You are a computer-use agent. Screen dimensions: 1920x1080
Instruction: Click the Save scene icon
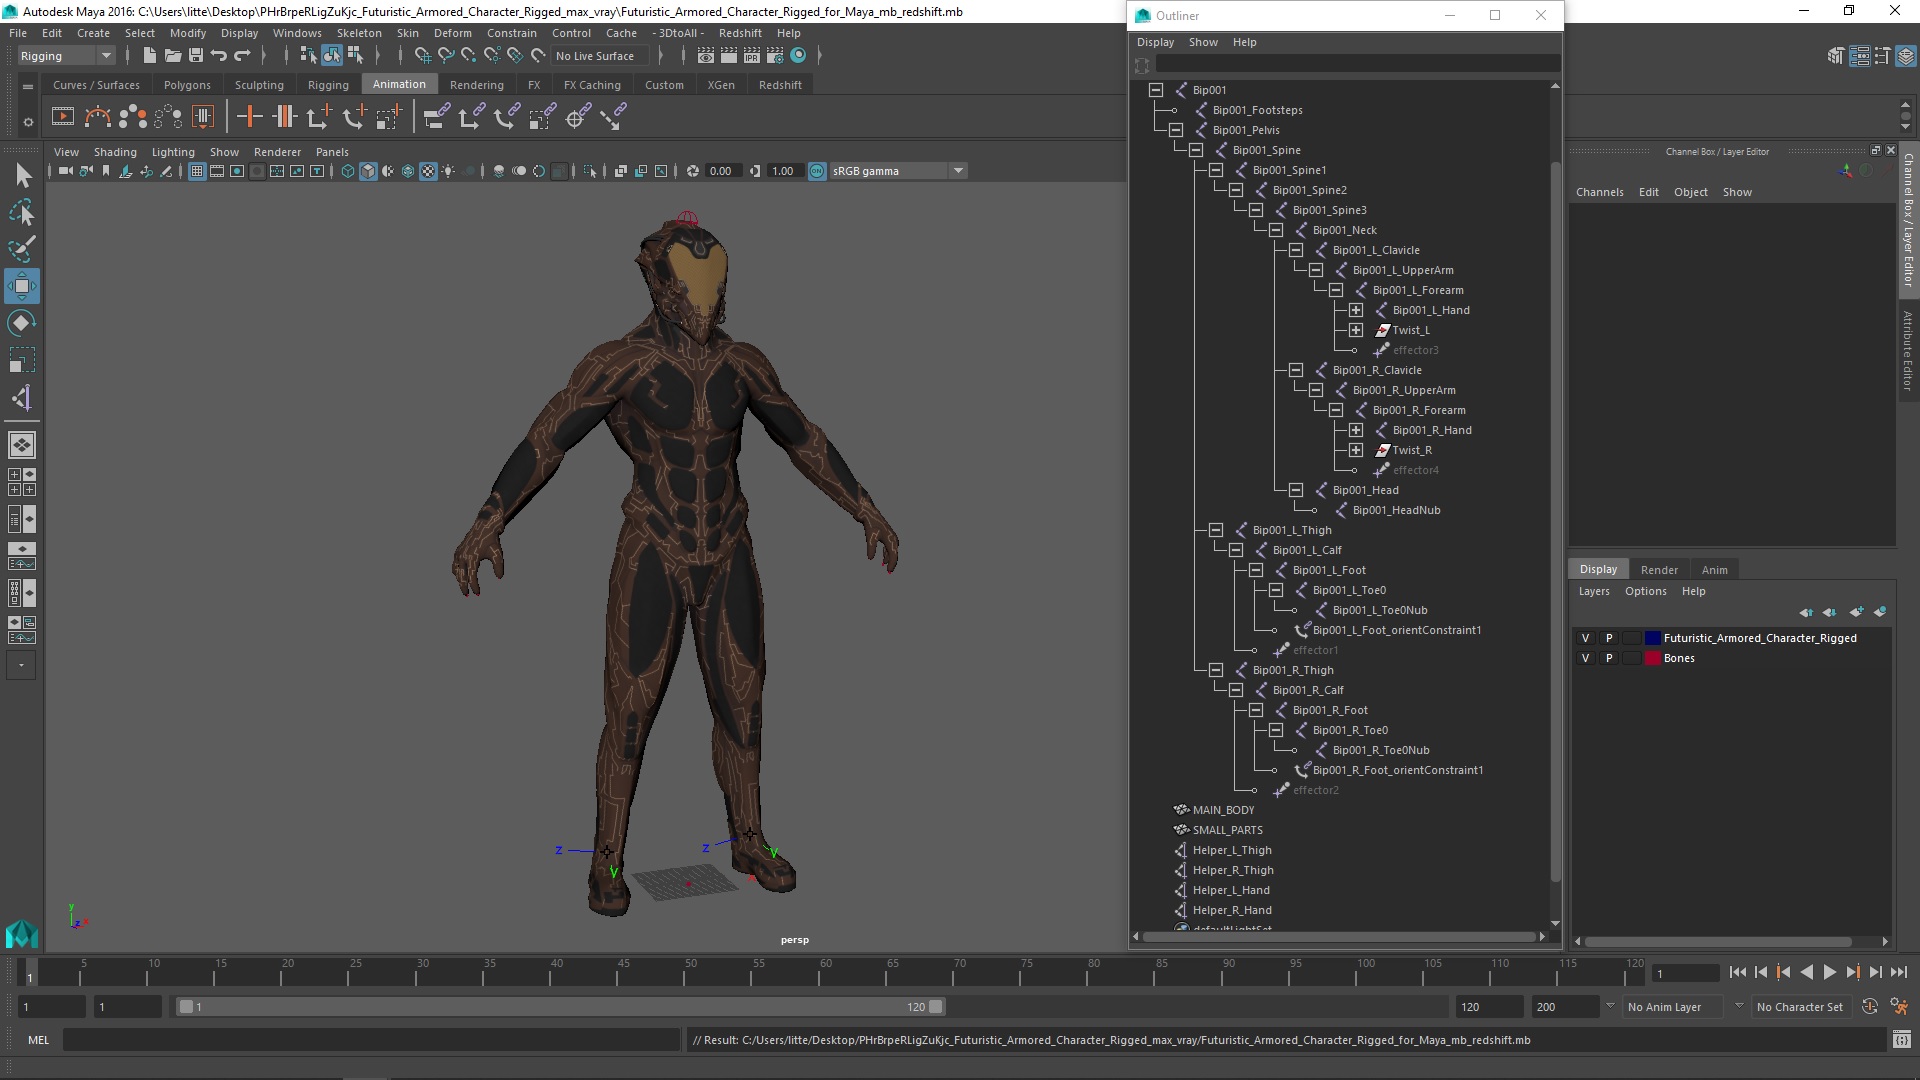tap(196, 56)
